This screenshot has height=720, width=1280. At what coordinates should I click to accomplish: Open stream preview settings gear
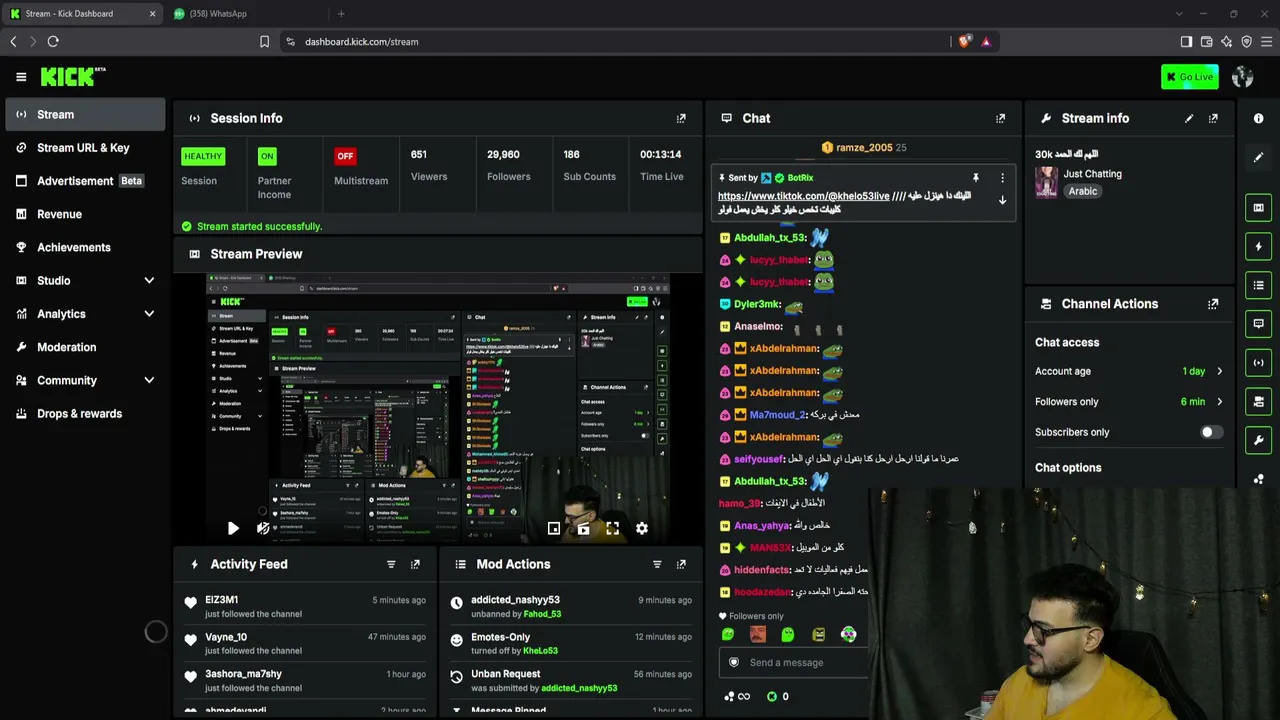pos(642,528)
